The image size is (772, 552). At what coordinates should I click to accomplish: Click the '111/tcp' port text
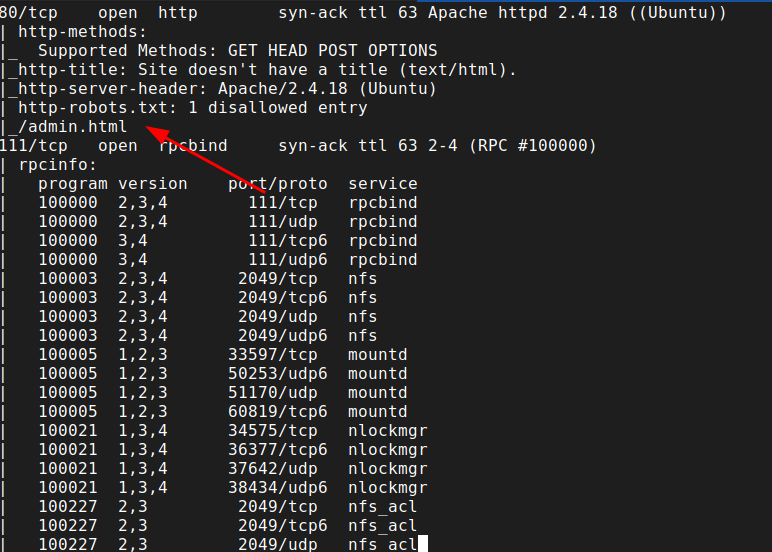click(x=33, y=146)
